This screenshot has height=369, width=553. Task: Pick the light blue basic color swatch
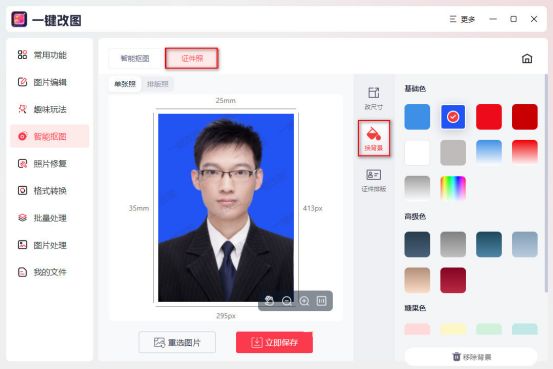click(417, 117)
